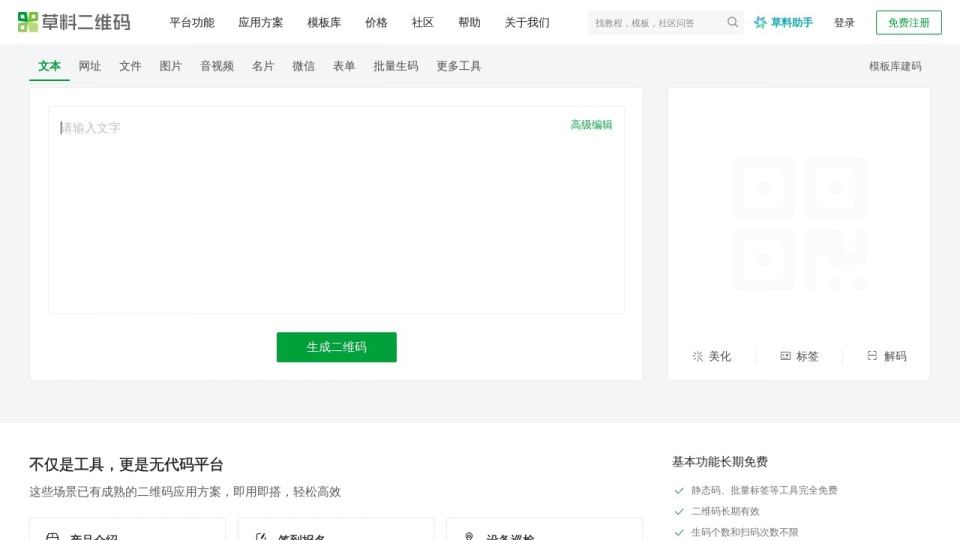The image size is (960, 540).
Task: Click the text 静态码、批量标签等工具完全免费
Action: click(x=764, y=490)
